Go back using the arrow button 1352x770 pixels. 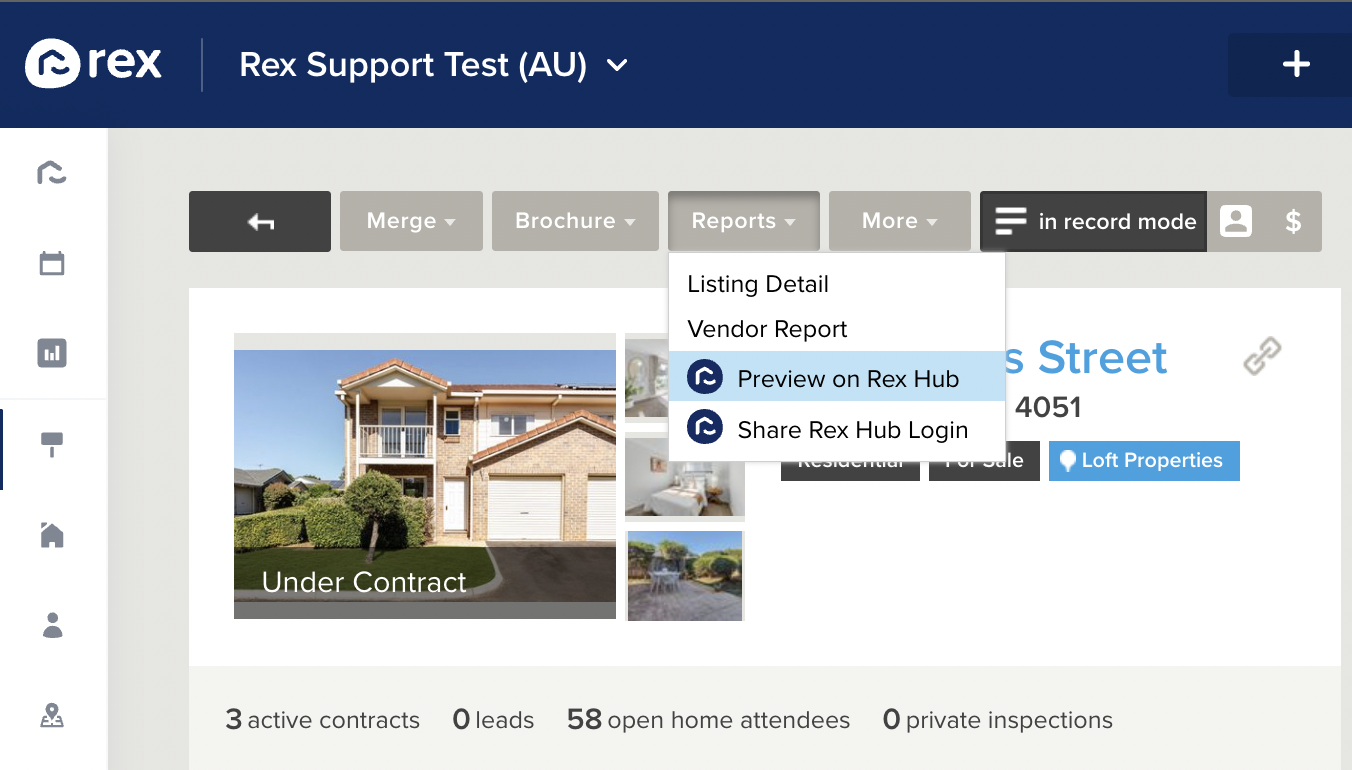pyautogui.click(x=259, y=221)
